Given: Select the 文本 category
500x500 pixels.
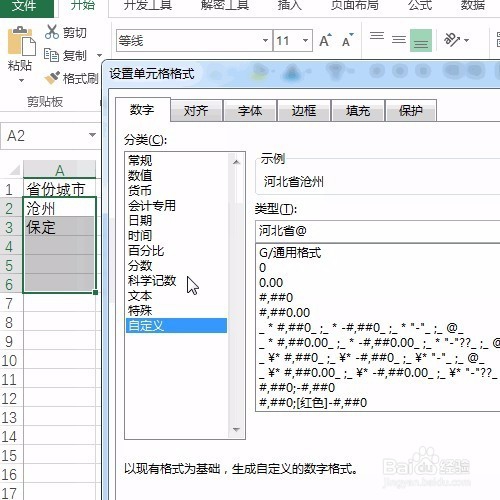Looking at the screenshot, I should pos(177,295).
